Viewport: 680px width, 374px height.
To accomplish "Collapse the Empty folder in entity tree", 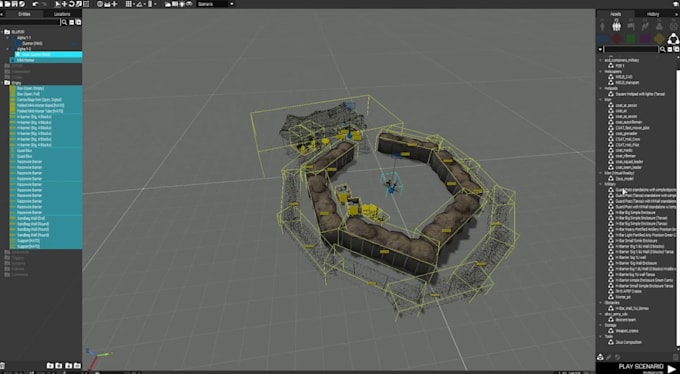I will click(x=2, y=82).
